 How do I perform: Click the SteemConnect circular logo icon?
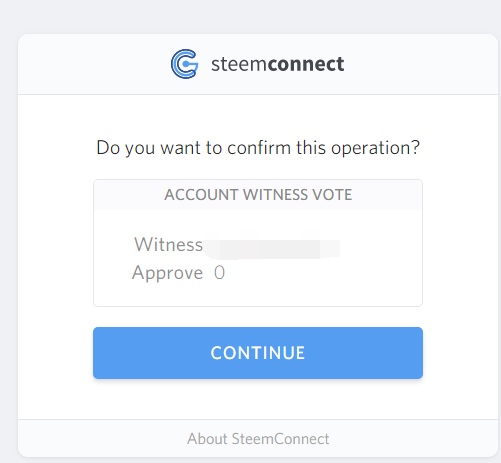pyautogui.click(x=184, y=64)
